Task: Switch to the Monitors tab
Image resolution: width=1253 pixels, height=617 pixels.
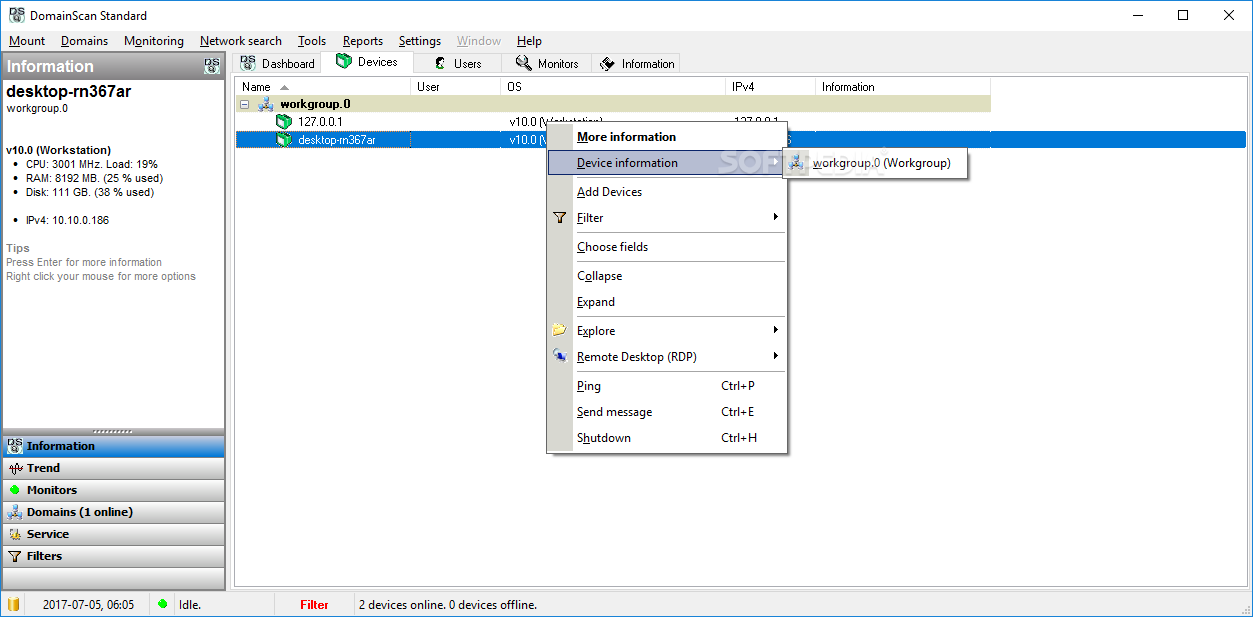Action: tap(547, 63)
